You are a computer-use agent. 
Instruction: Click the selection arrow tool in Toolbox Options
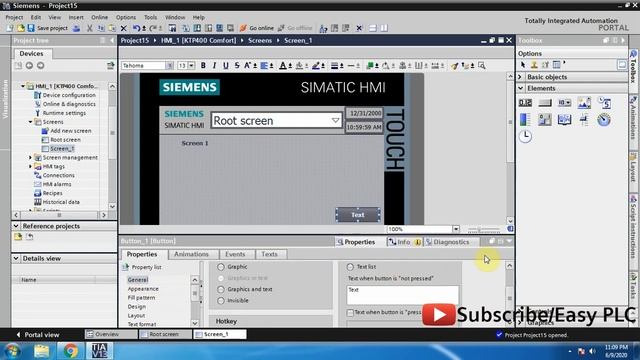click(x=523, y=65)
